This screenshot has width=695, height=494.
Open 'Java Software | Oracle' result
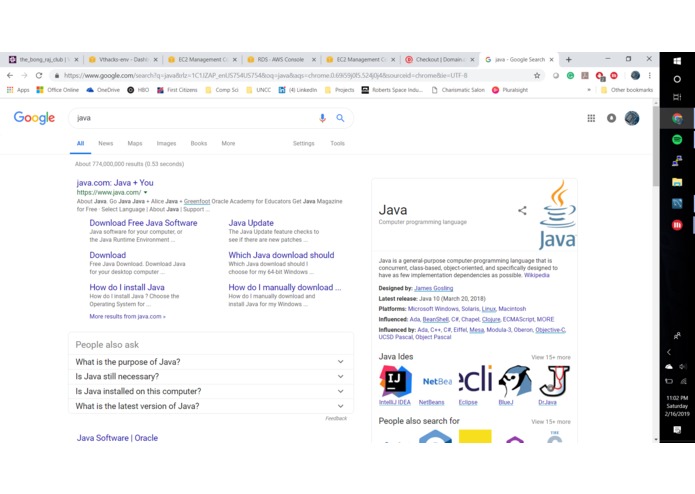pyautogui.click(x=117, y=438)
